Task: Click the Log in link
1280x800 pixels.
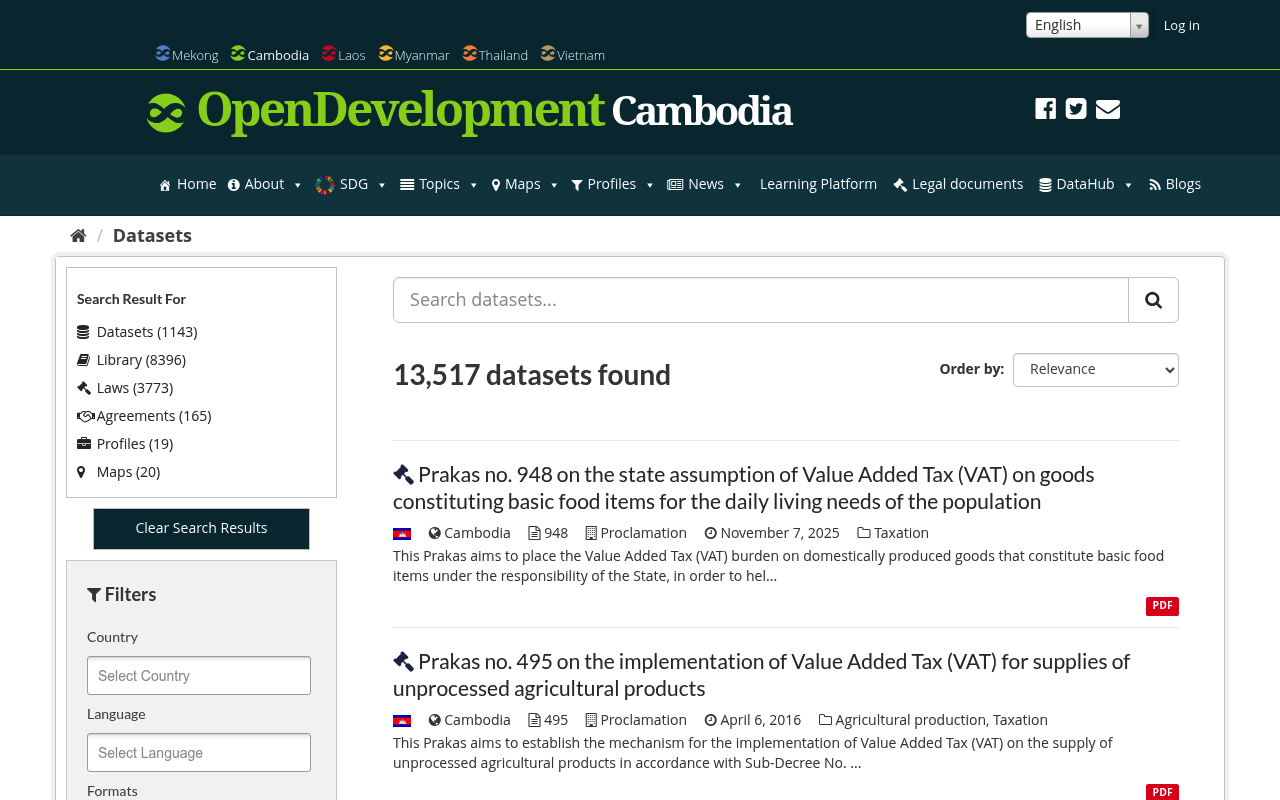Action: 1181,25
